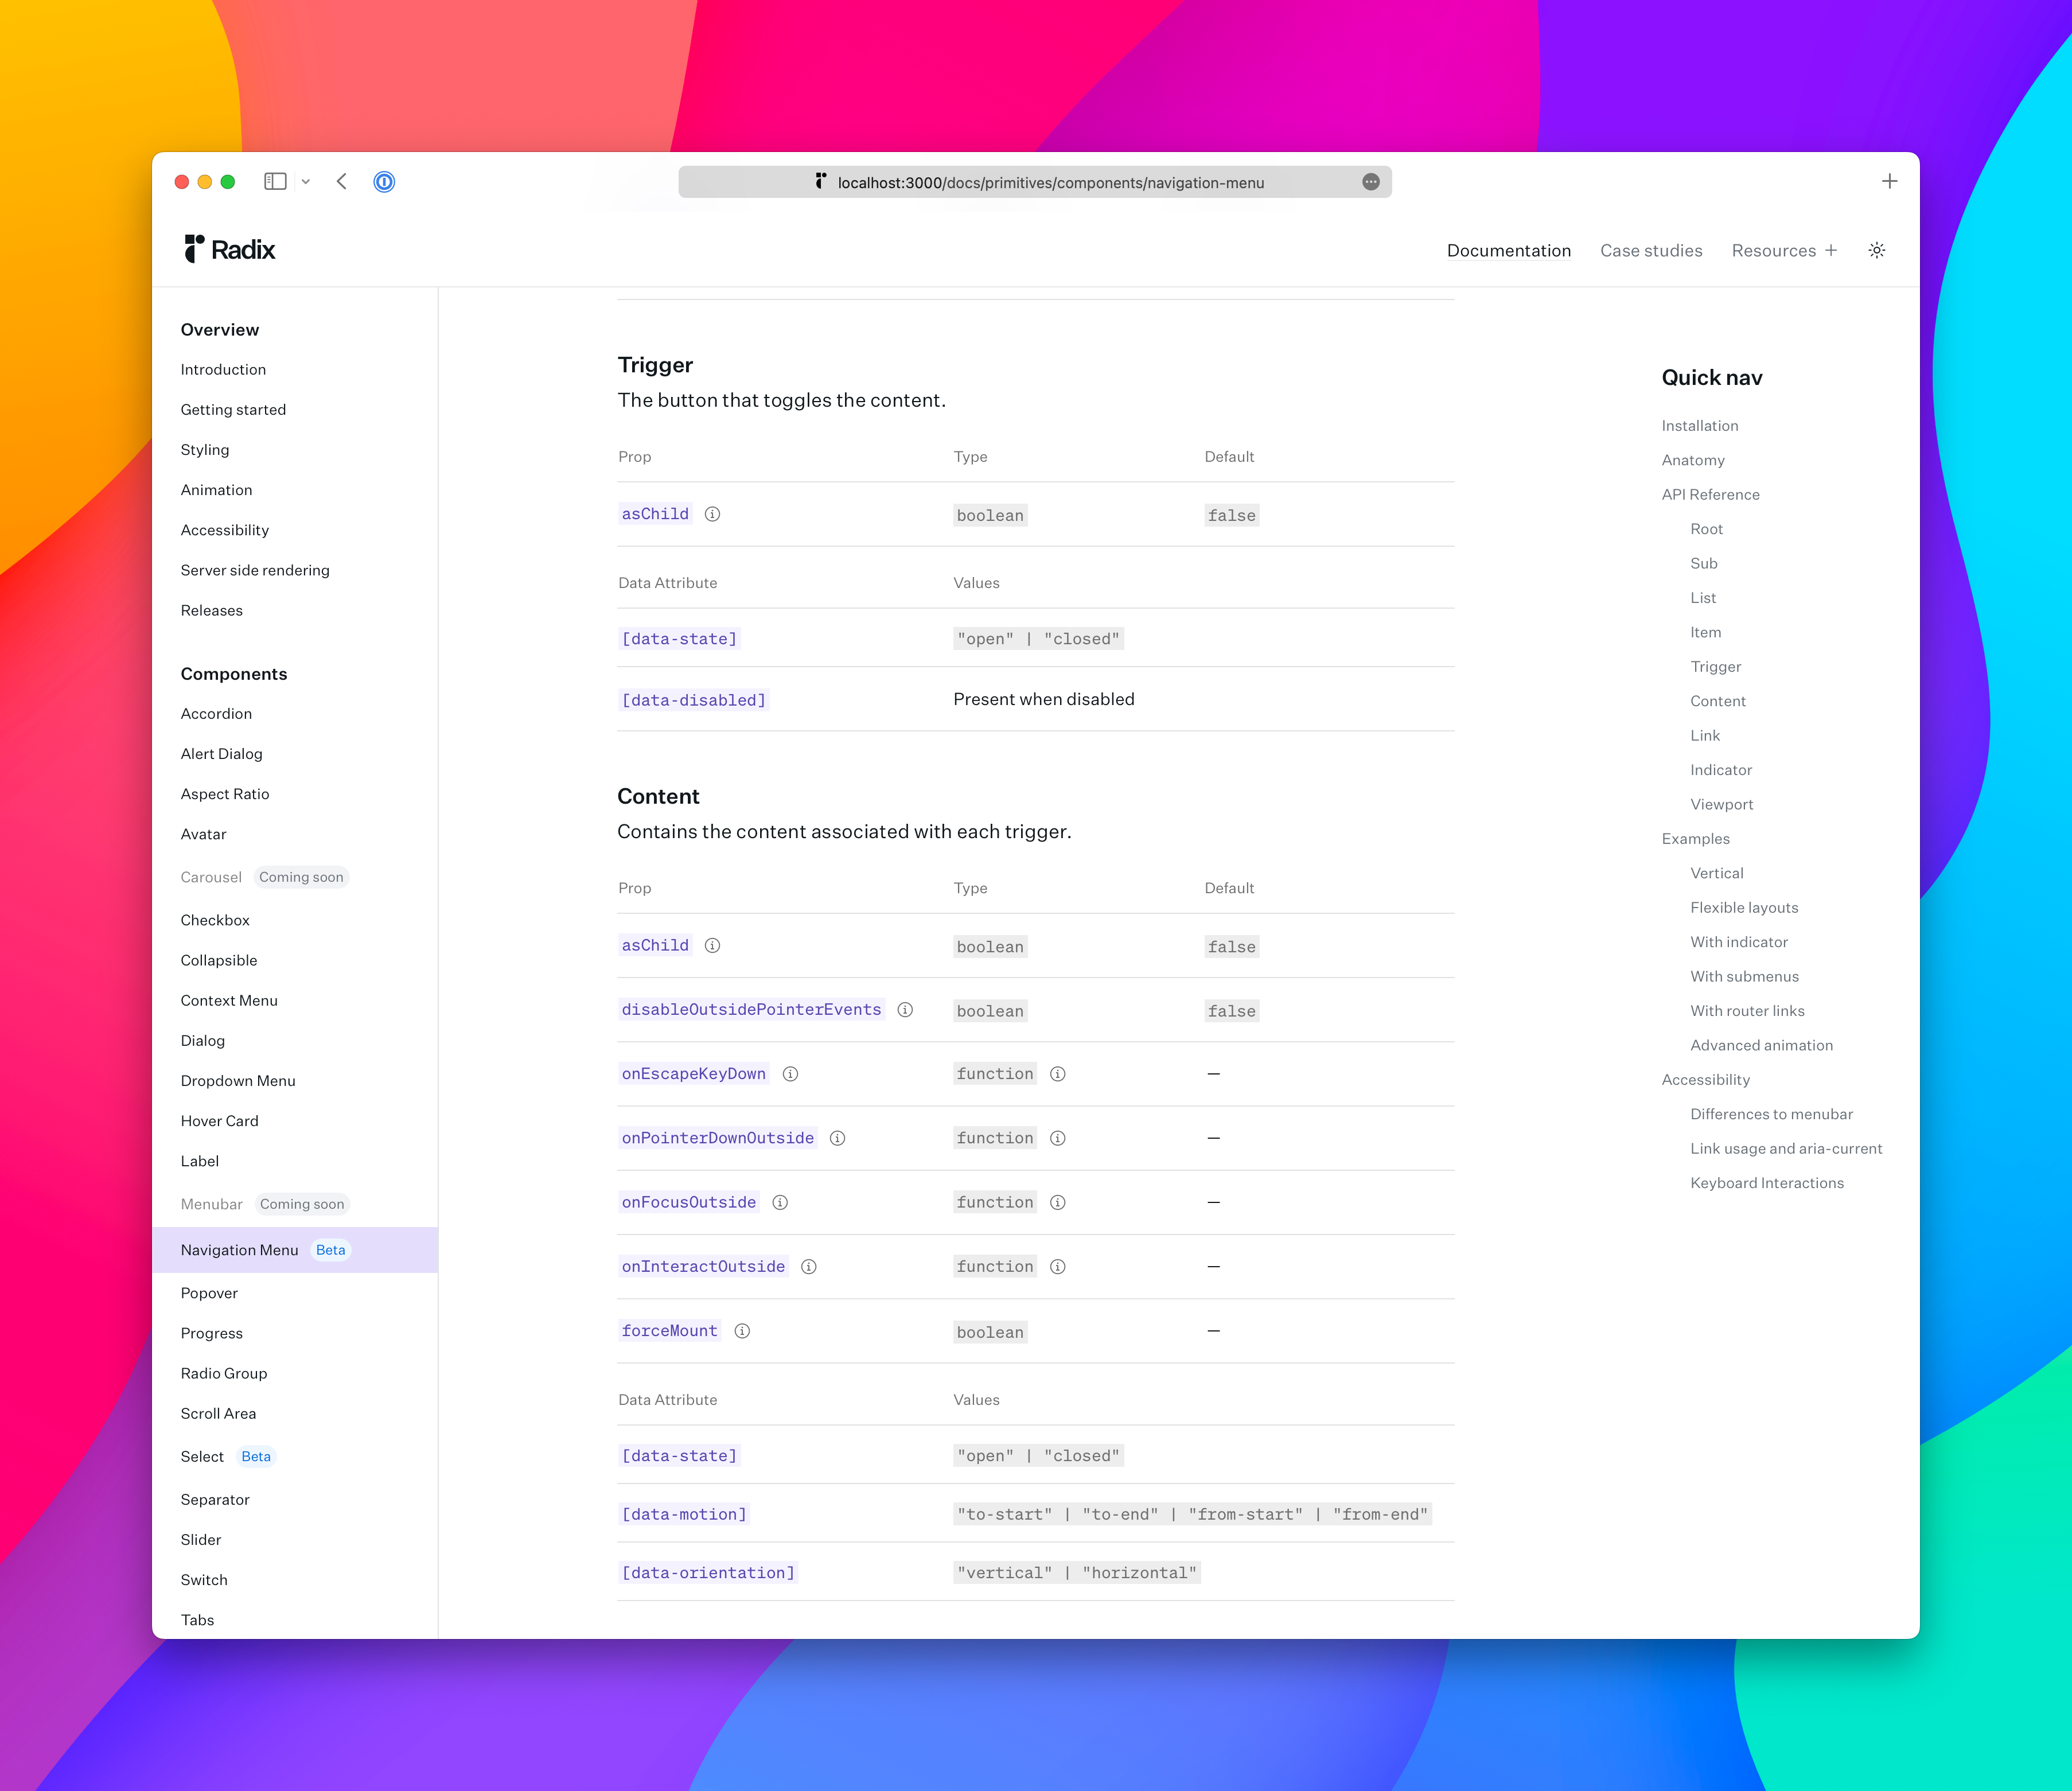Image resolution: width=2072 pixels, height=1791 pixels.
Task: Select the Slider component page
Action: 201,1540
